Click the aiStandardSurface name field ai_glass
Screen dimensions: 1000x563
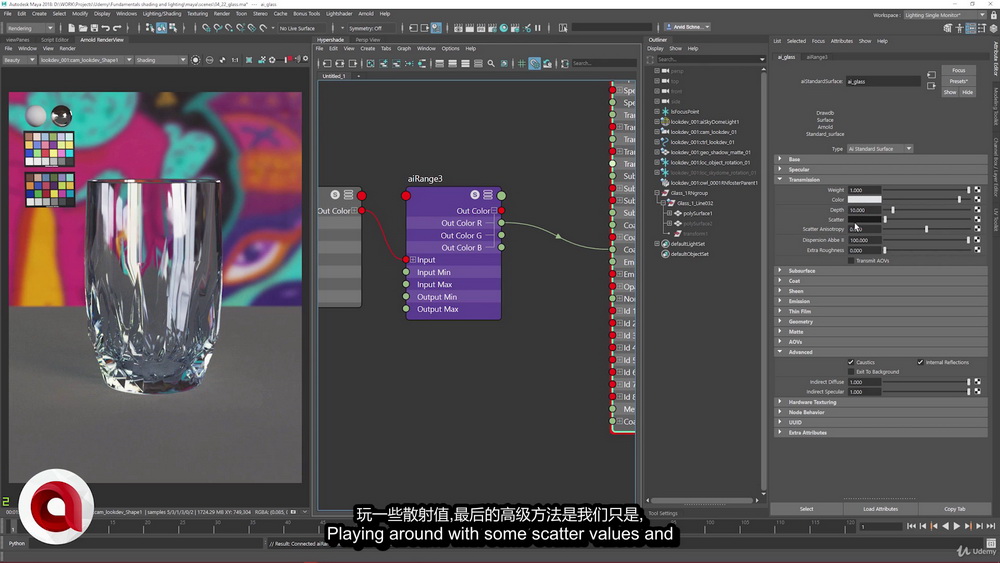pyautogui.click(x=883, y=82)
